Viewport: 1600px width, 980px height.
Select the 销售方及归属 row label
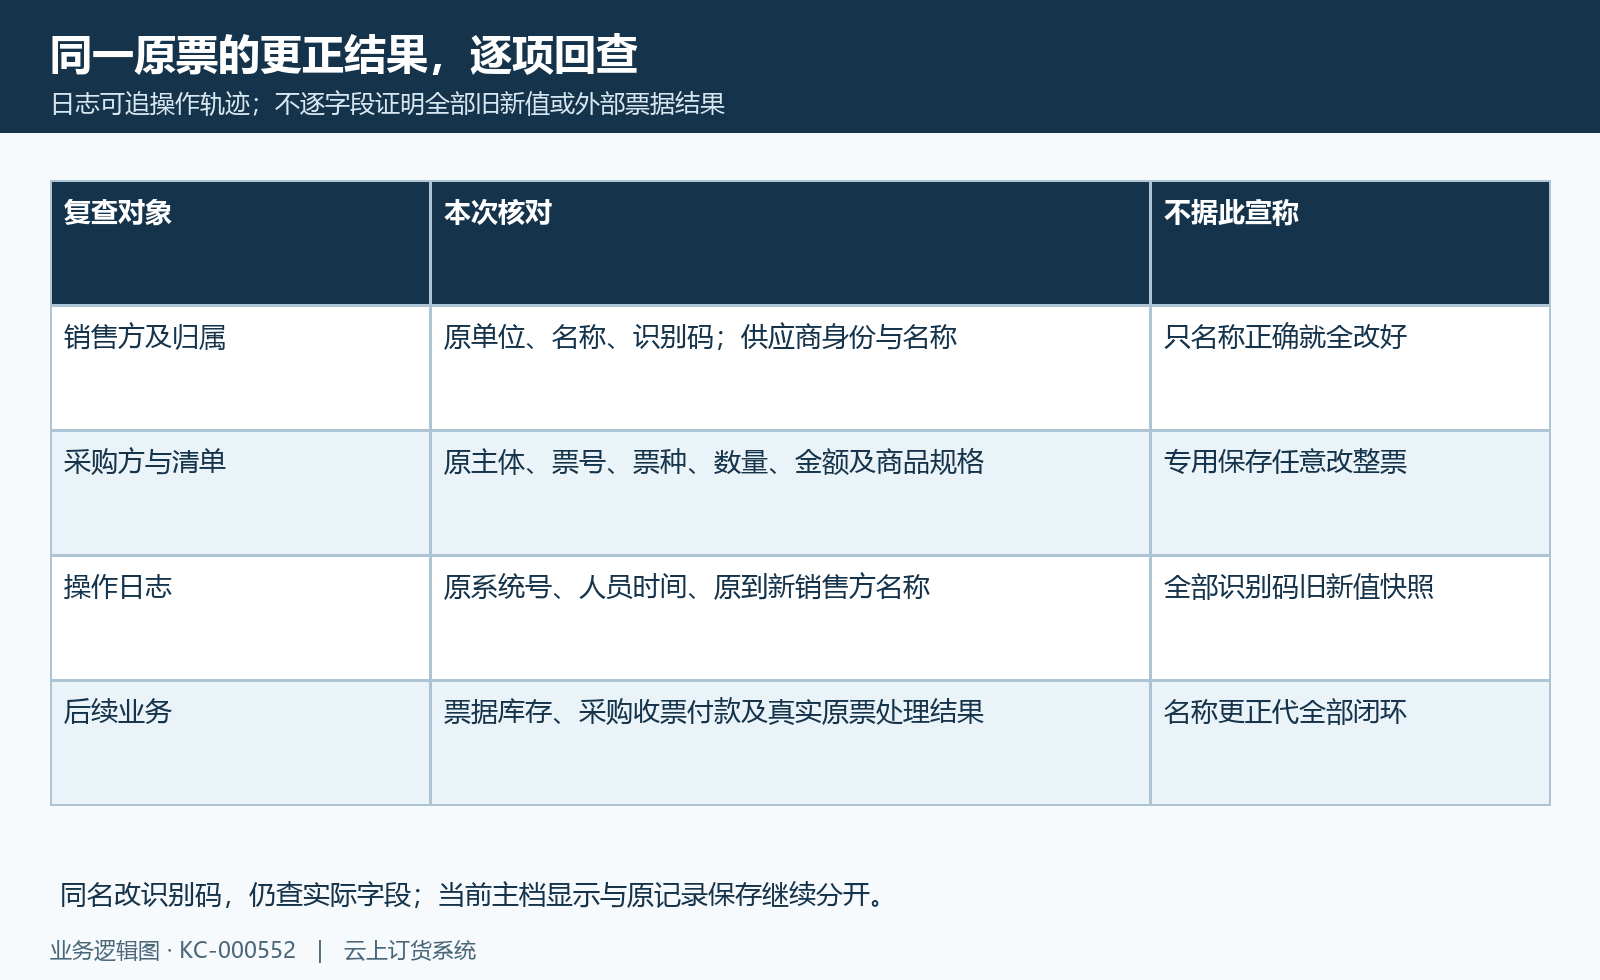pyautogui.click(x=241, y=368)
